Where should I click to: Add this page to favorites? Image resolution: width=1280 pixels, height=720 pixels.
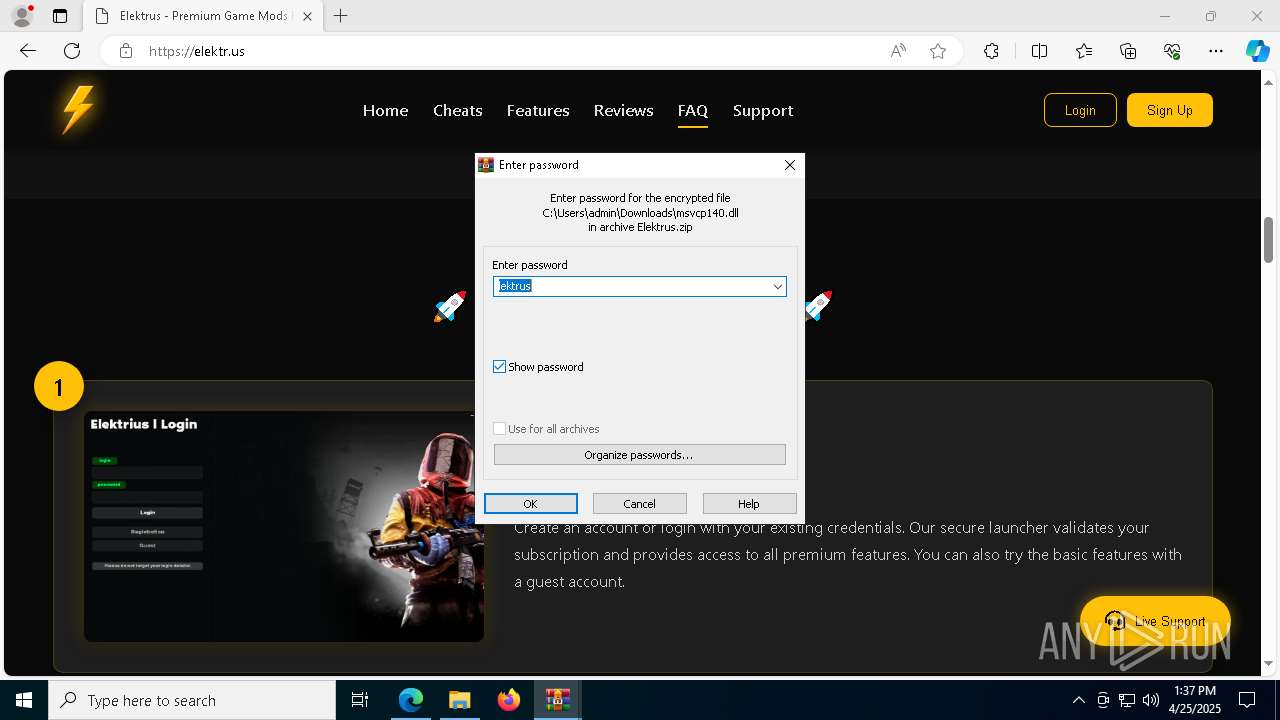pos(938,51)
